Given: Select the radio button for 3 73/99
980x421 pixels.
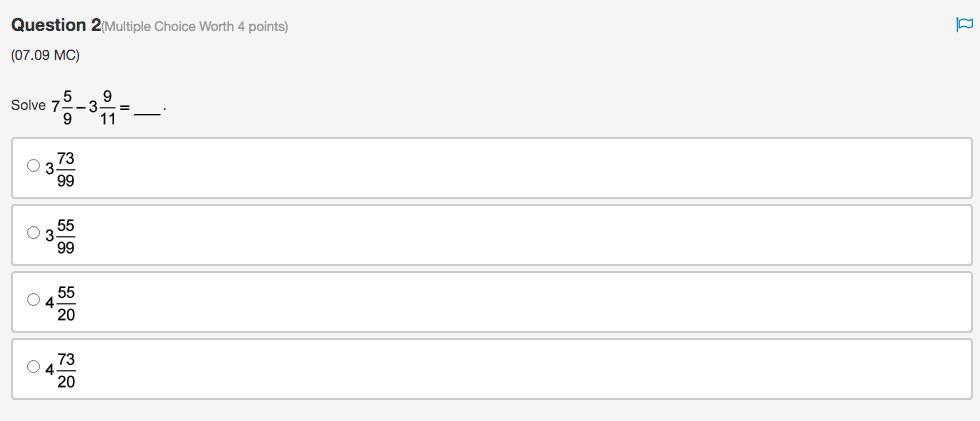Looking at the screenshot, I should [x=34, y=166].
